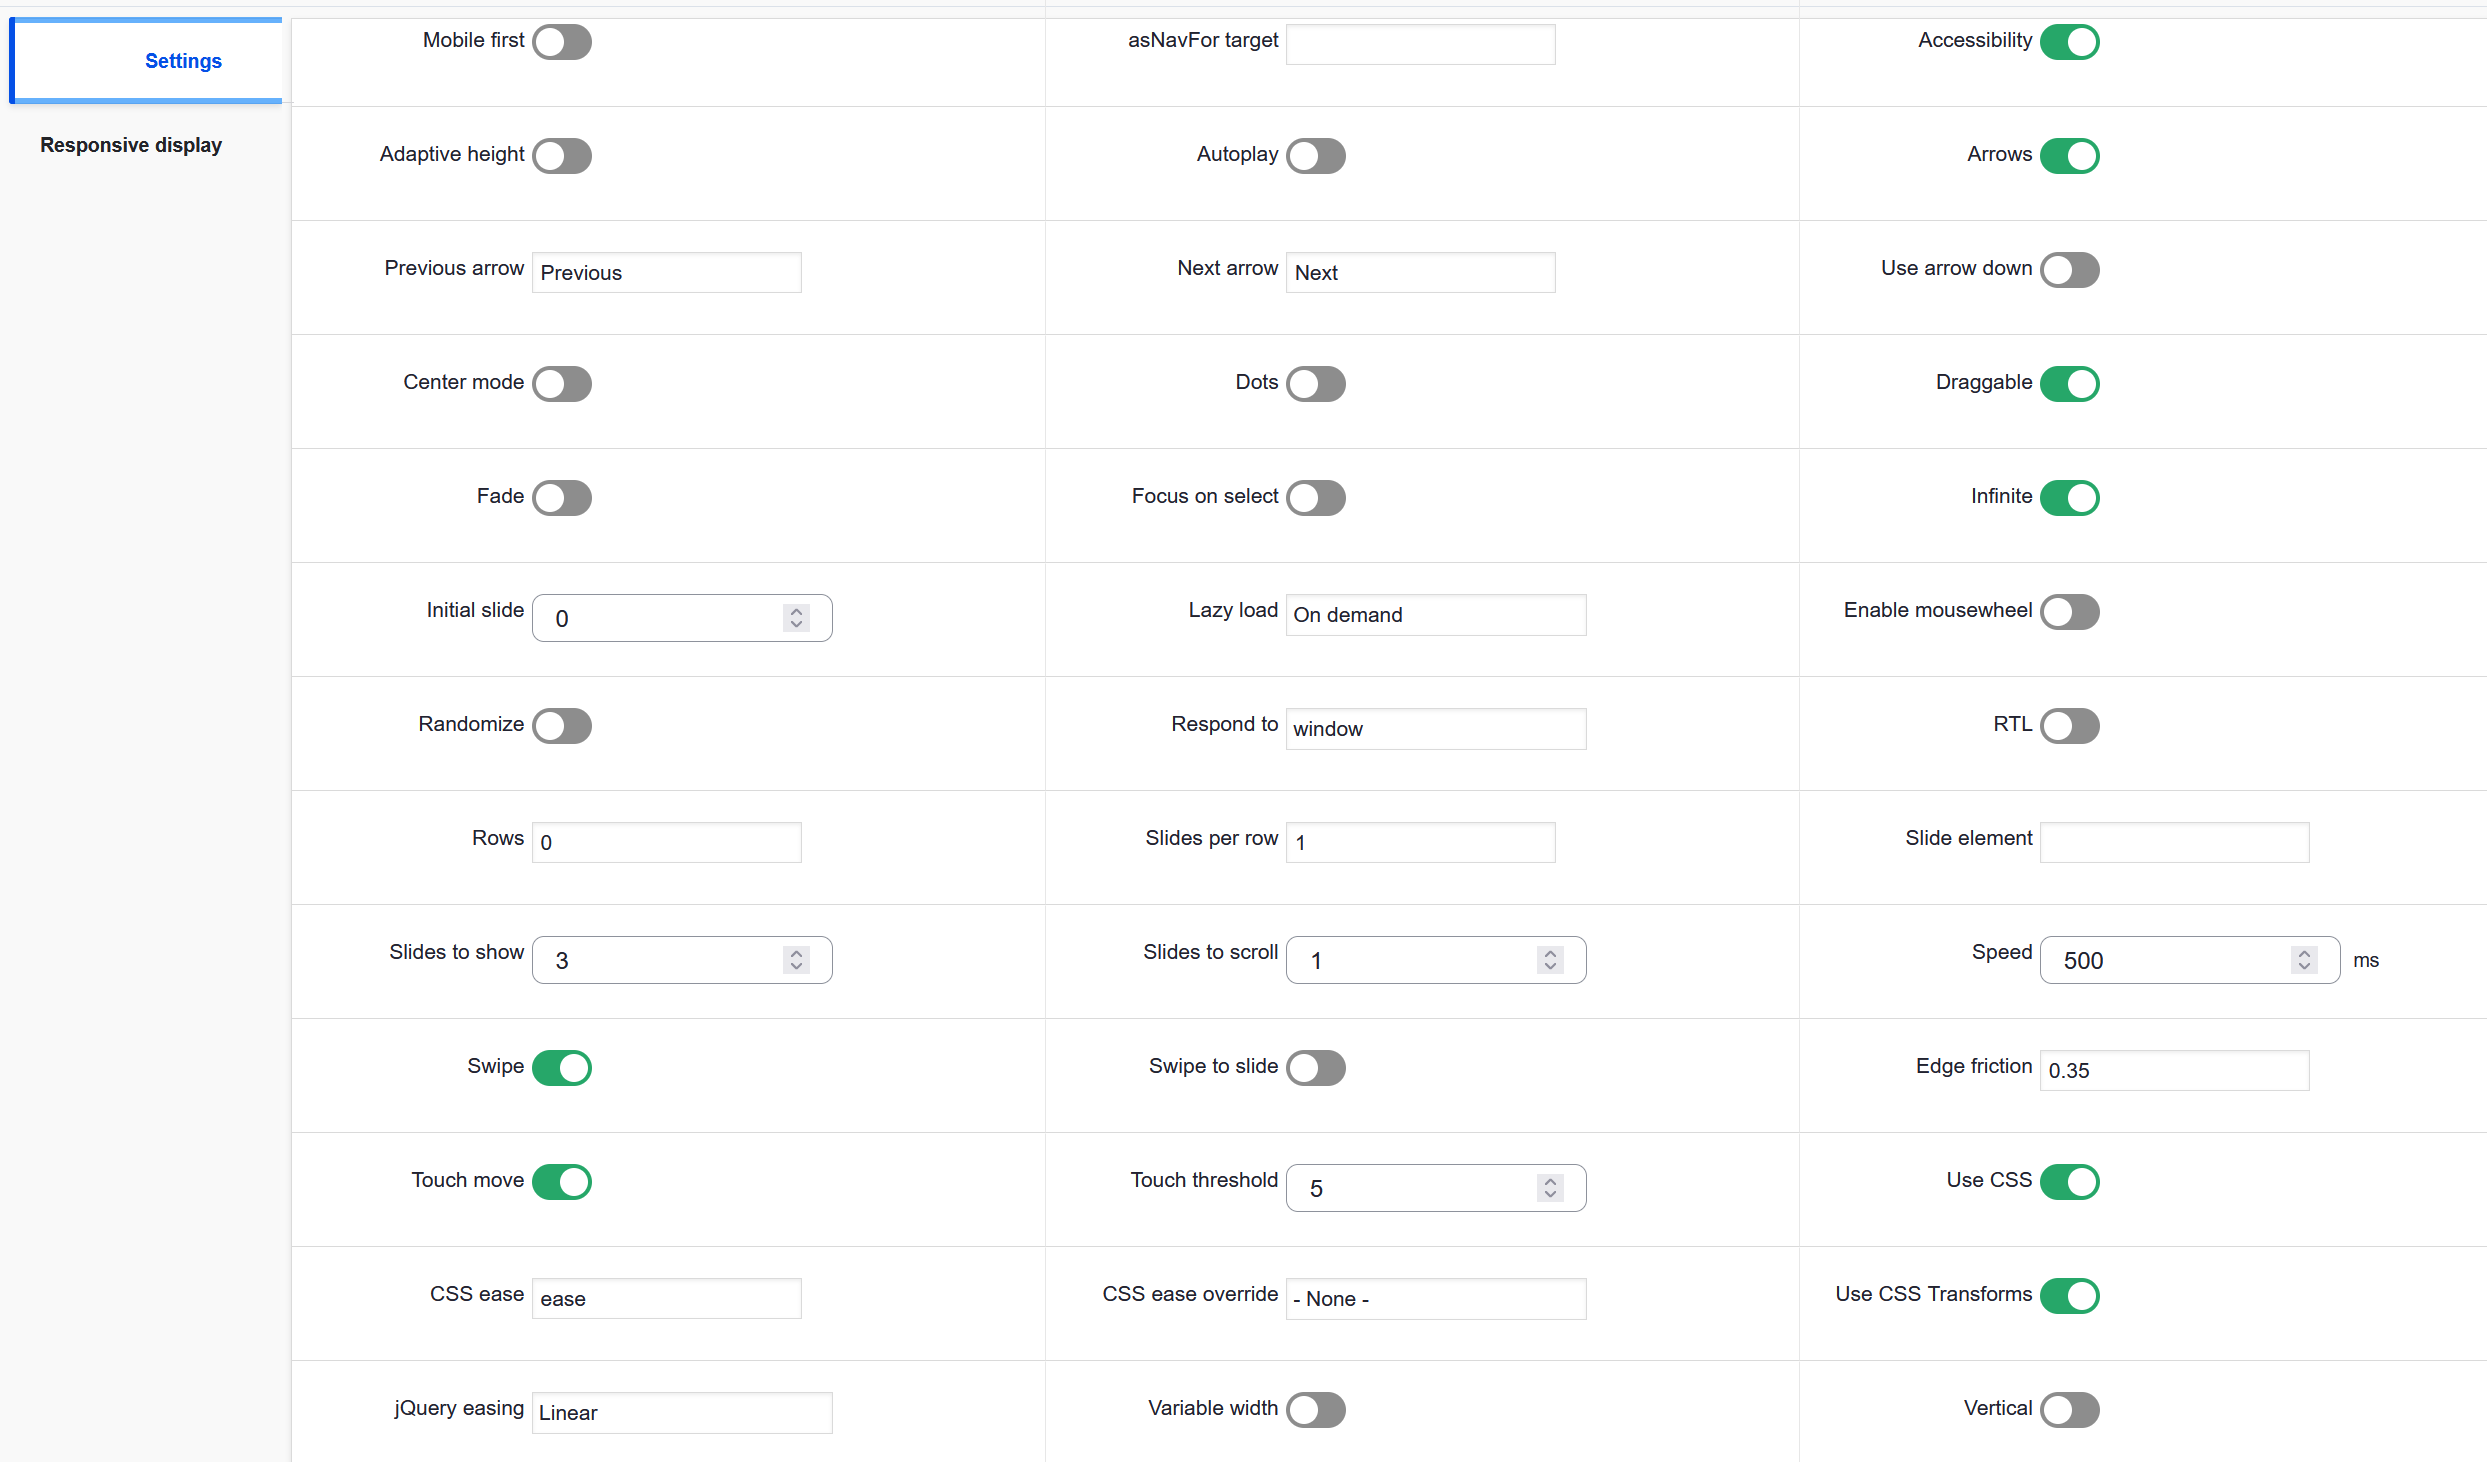The height and width of the screenshot is (1462, 2487).
Task: Open the Respond to dropdown
Action: [1435, 728]
